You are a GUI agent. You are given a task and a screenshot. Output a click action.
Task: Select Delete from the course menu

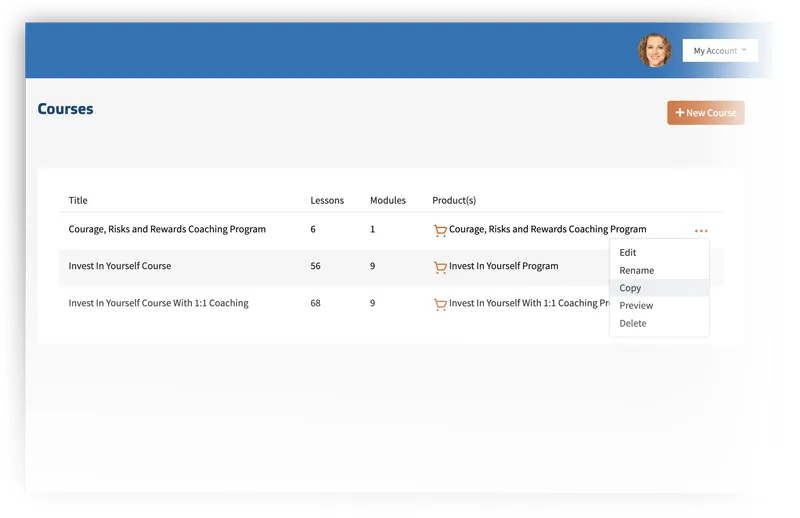(633, 323)
